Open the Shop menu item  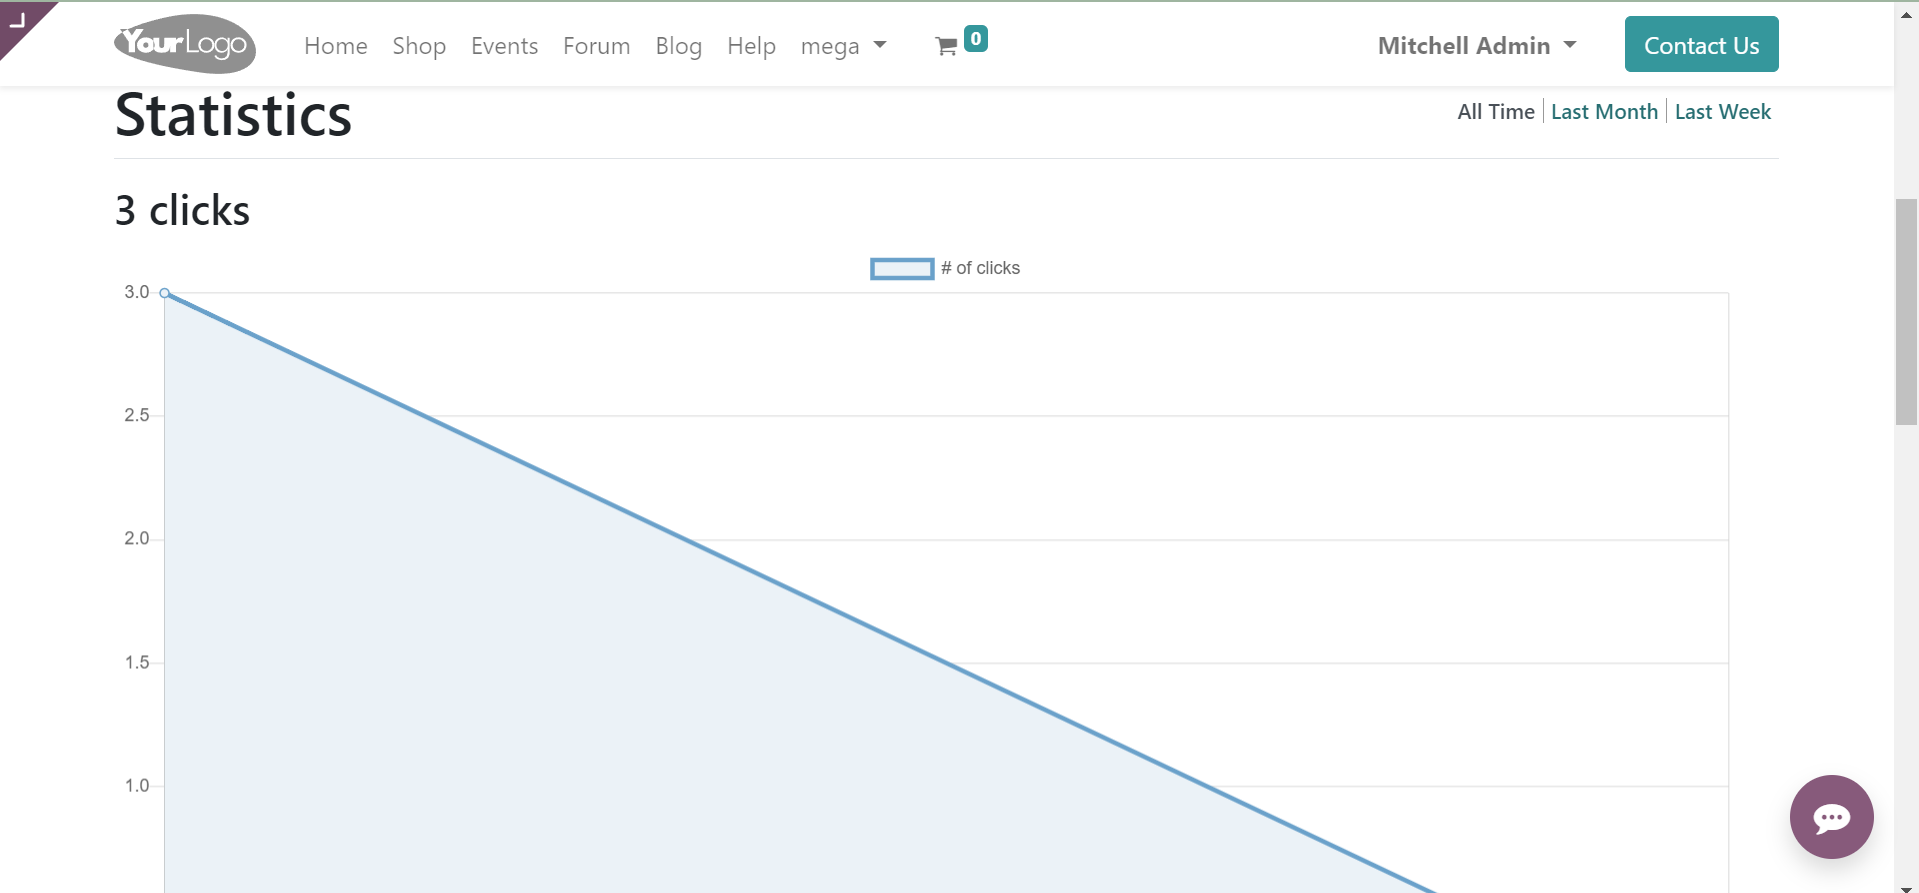pyautogui.click(x=419, y=46)
